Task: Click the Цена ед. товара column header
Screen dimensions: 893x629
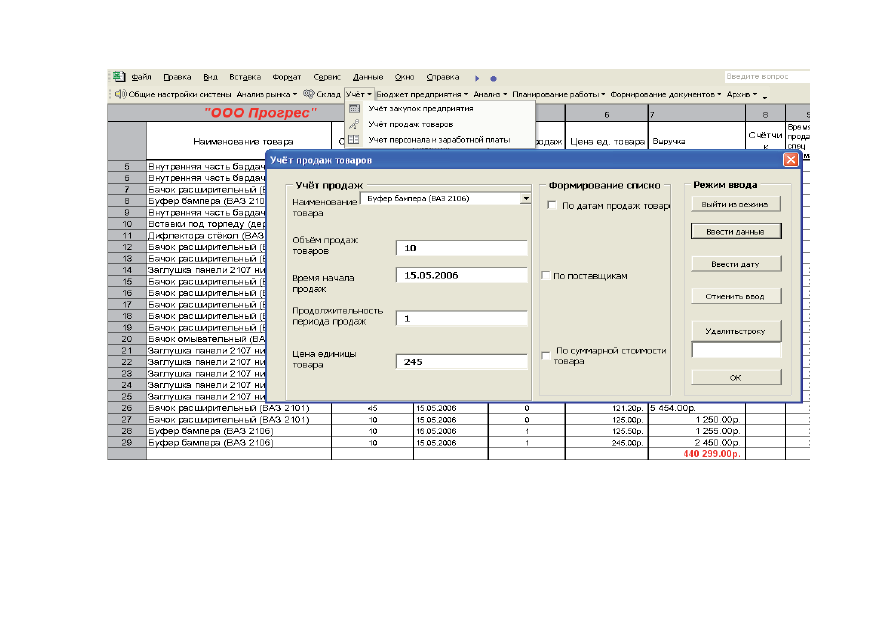Action: [x=607, y=141]
